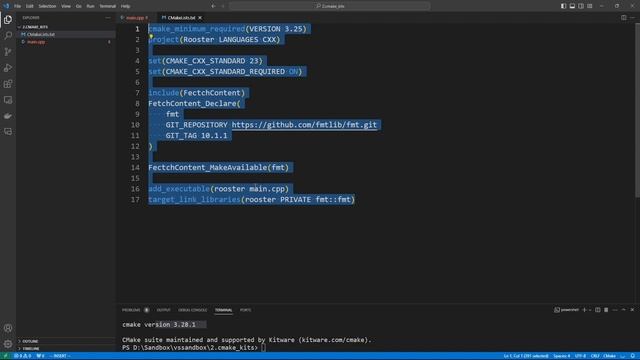Click the Go Back navigation arrow
Image resolution: width=640 pixels, height=360 pixels.
pos(213,6)
